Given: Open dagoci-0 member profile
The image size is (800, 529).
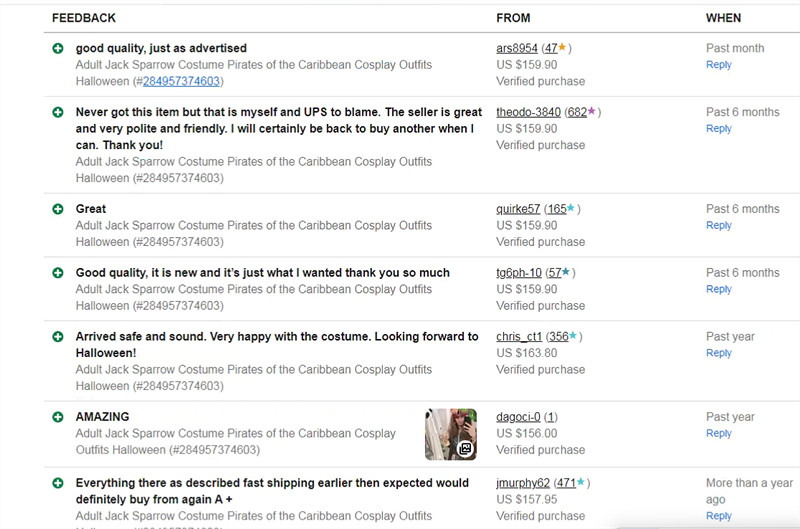Looking at the screenshot, I should (x=518, y=417).
